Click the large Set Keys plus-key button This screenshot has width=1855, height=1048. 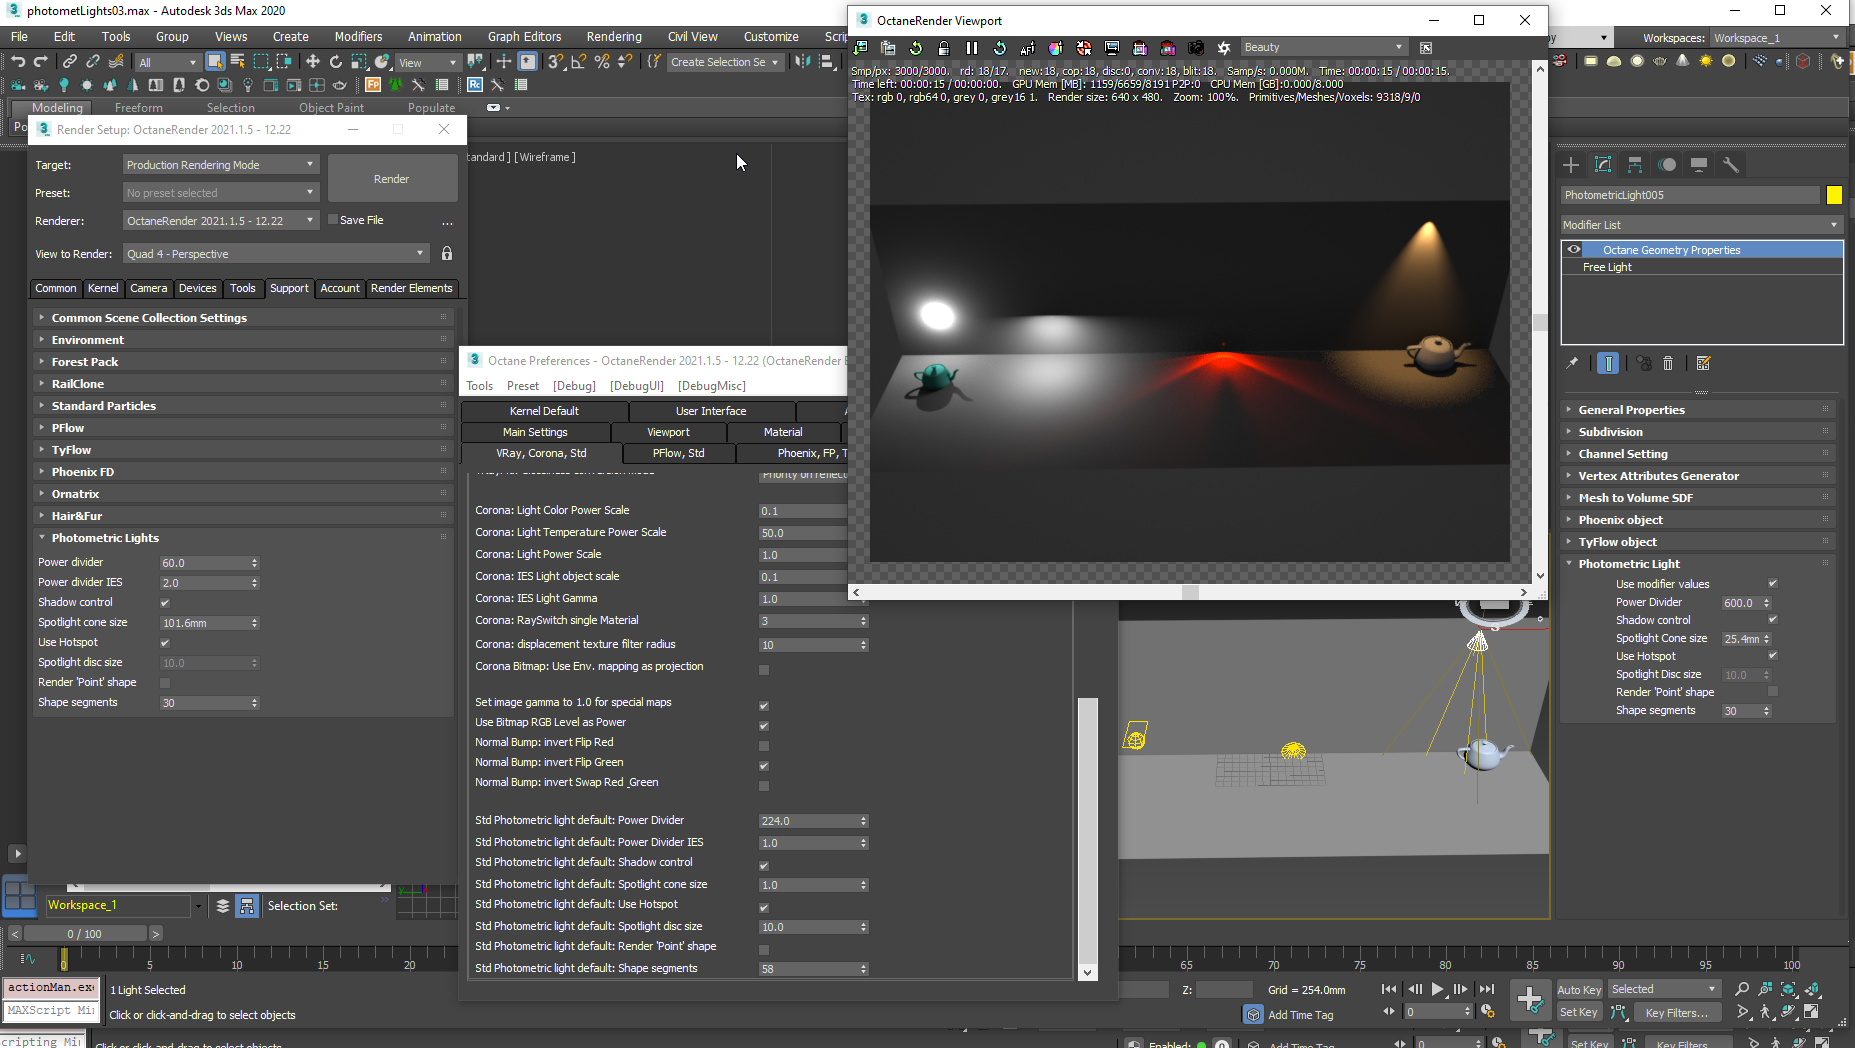[x=1529, y=999]
